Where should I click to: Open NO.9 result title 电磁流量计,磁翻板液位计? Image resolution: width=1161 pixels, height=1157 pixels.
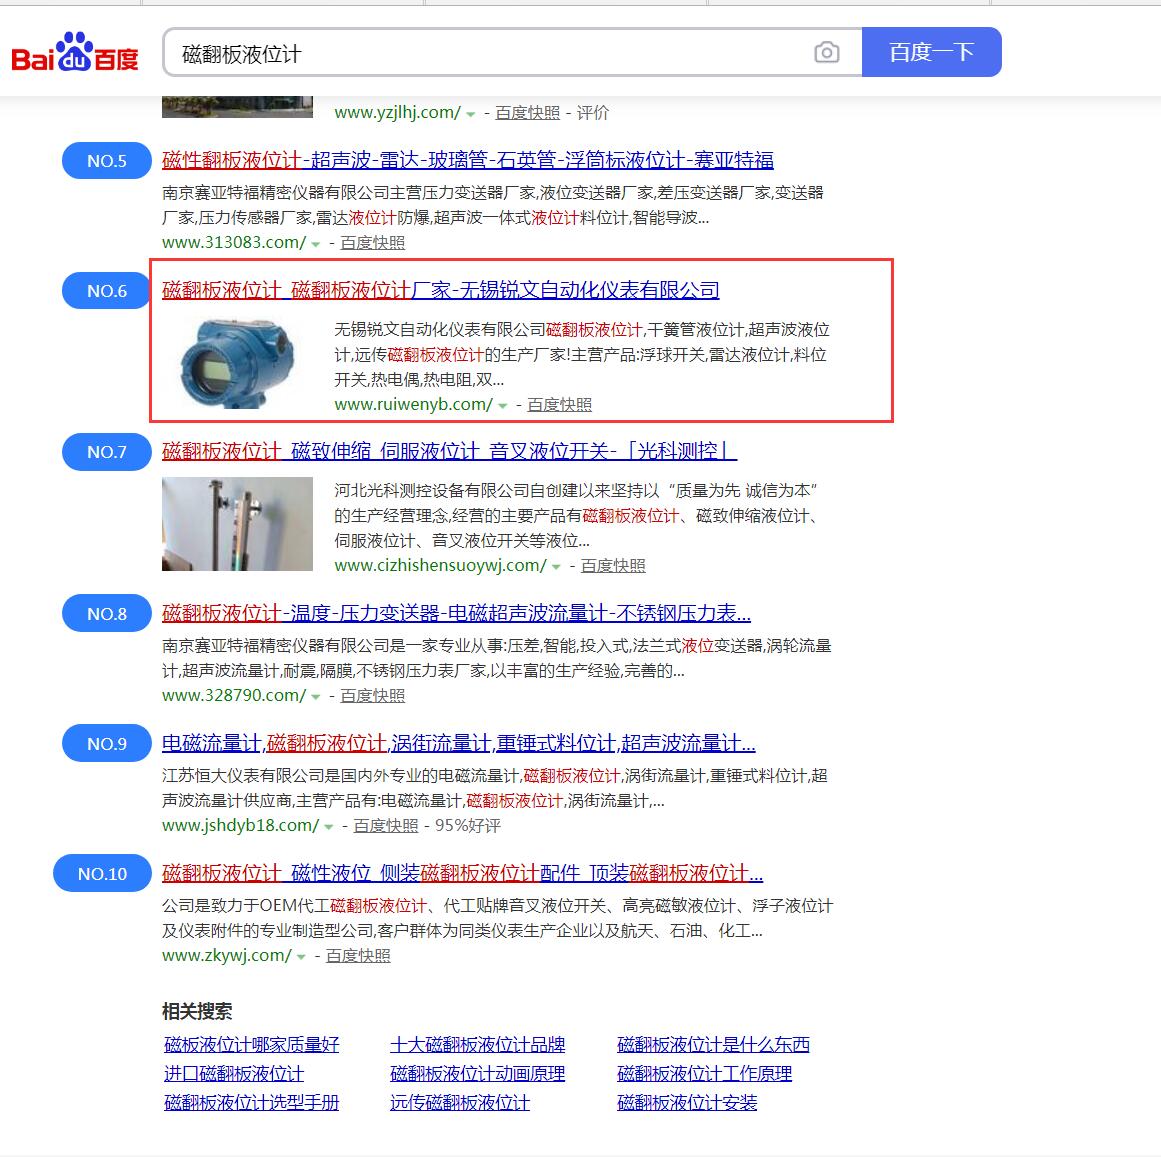459,743
